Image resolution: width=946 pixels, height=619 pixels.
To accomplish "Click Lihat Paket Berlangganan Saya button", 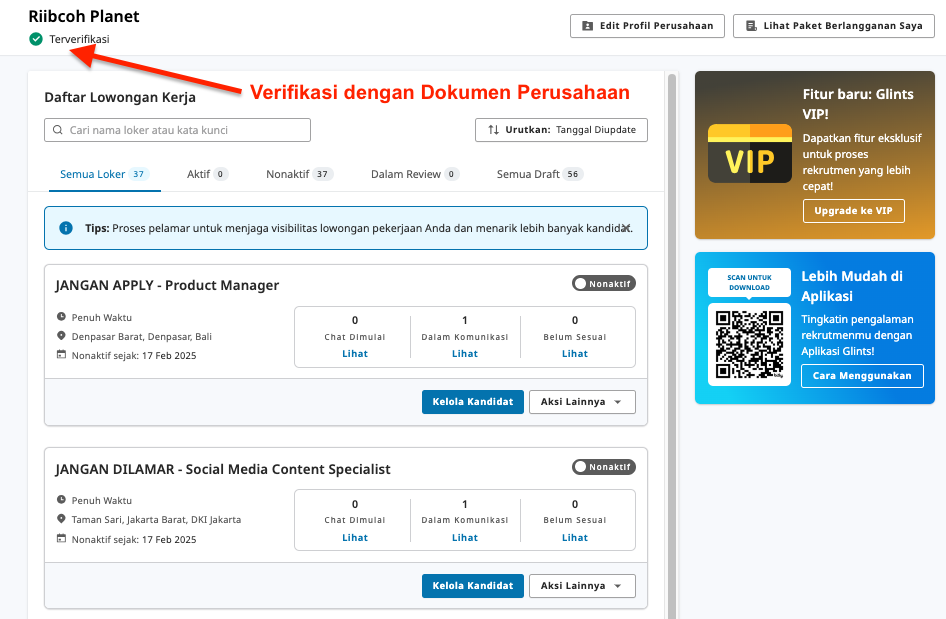I will pos(834,26).
